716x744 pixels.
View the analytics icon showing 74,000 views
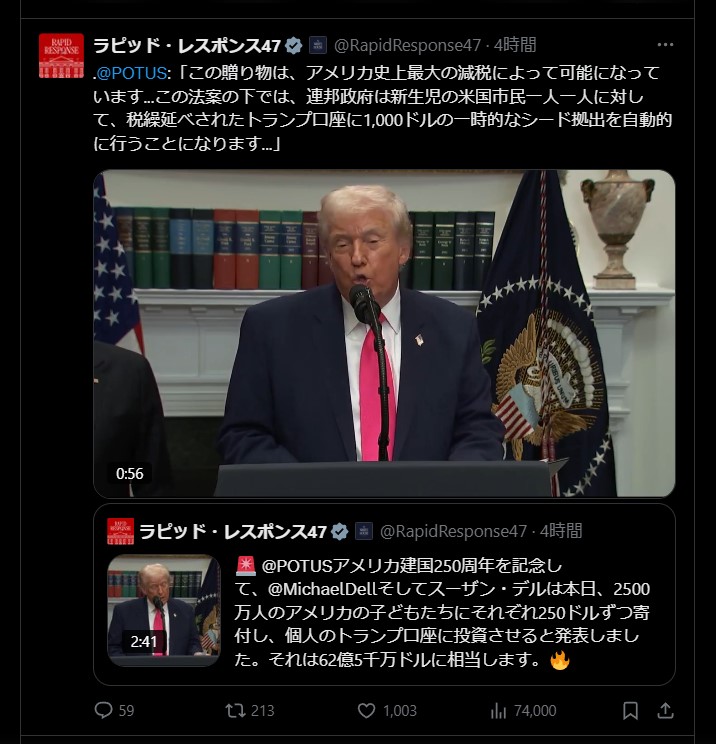[x=498, y=710]
